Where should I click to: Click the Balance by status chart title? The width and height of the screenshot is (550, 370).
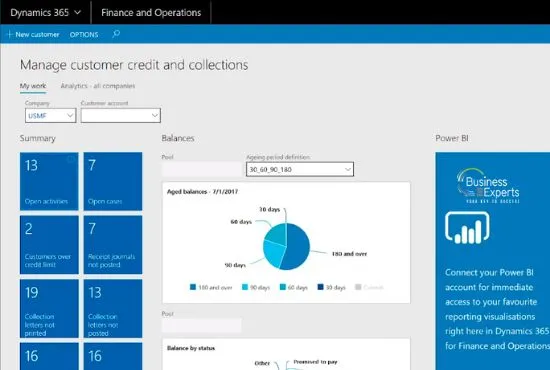191,348
